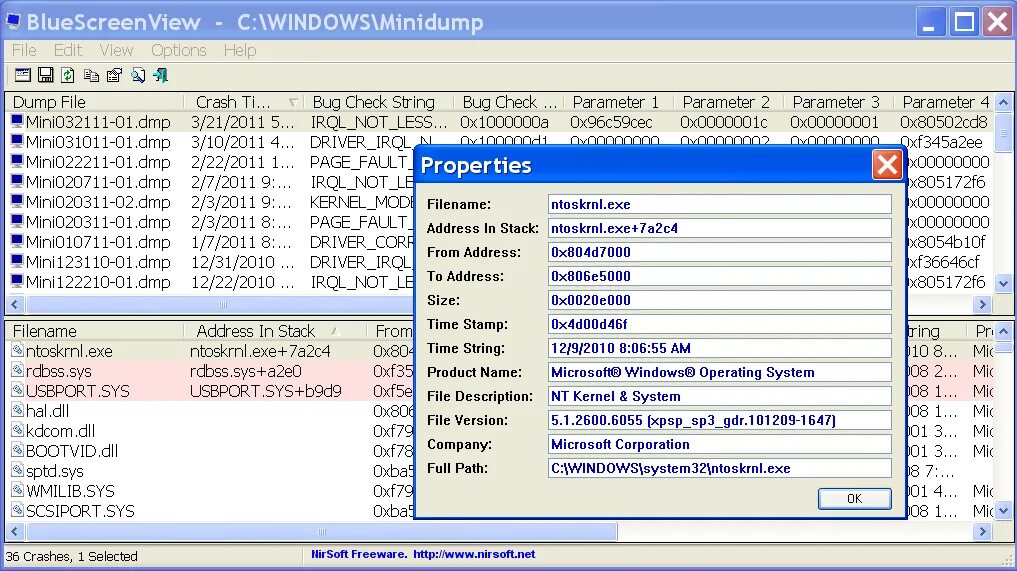Open the Options menu
This screenshot has height=571, width=1017.
pyautogui.click(x=178, y=50)
